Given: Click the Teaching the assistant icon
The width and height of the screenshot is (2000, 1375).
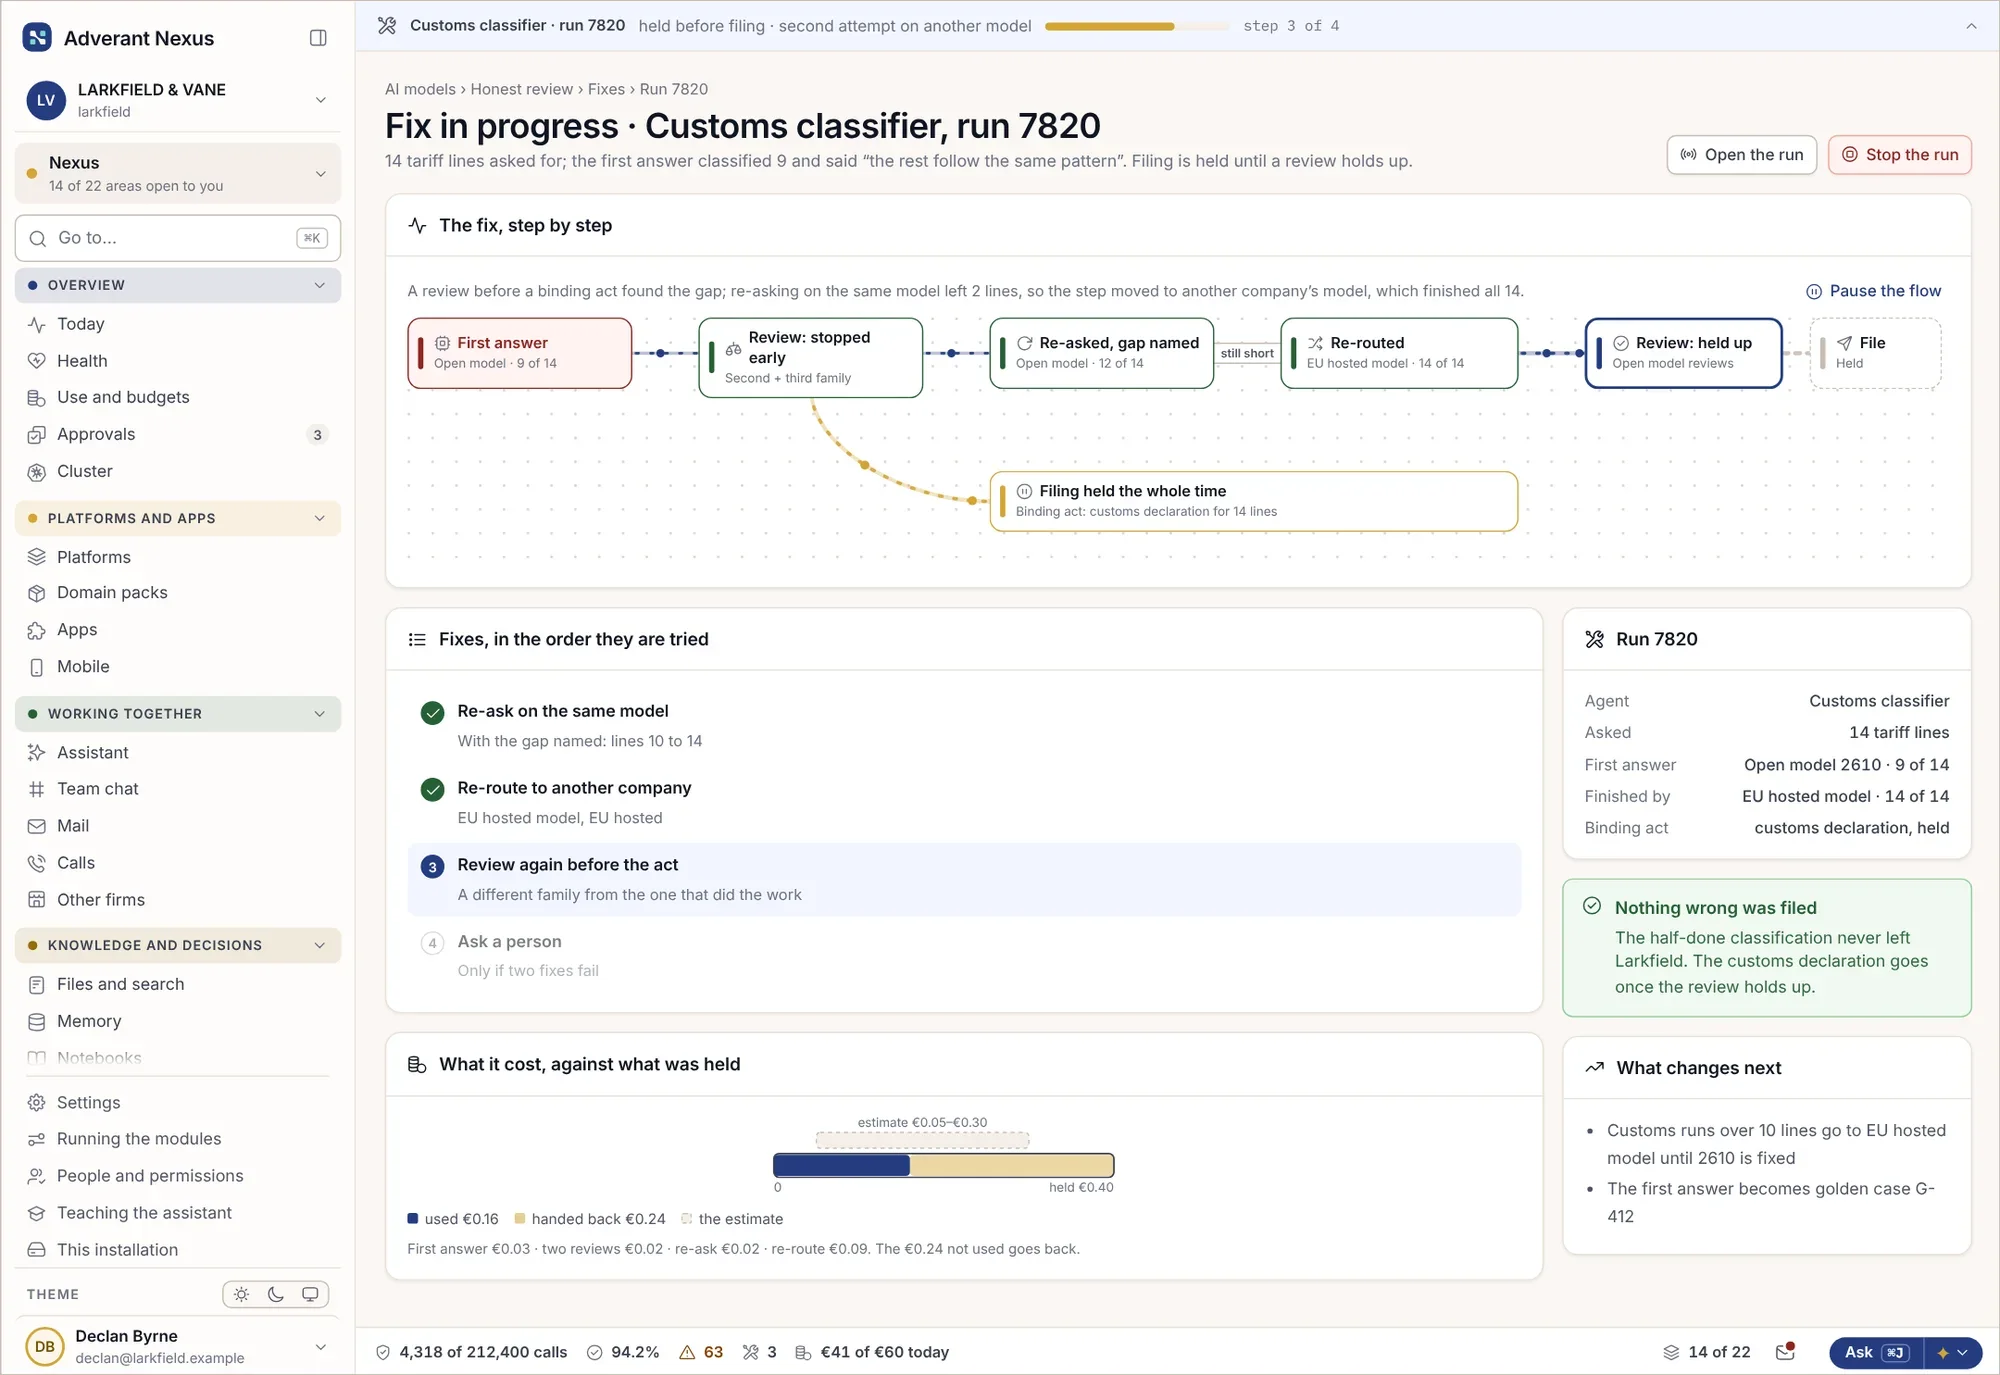Looking at the screenshot, I should (37, 1213).
